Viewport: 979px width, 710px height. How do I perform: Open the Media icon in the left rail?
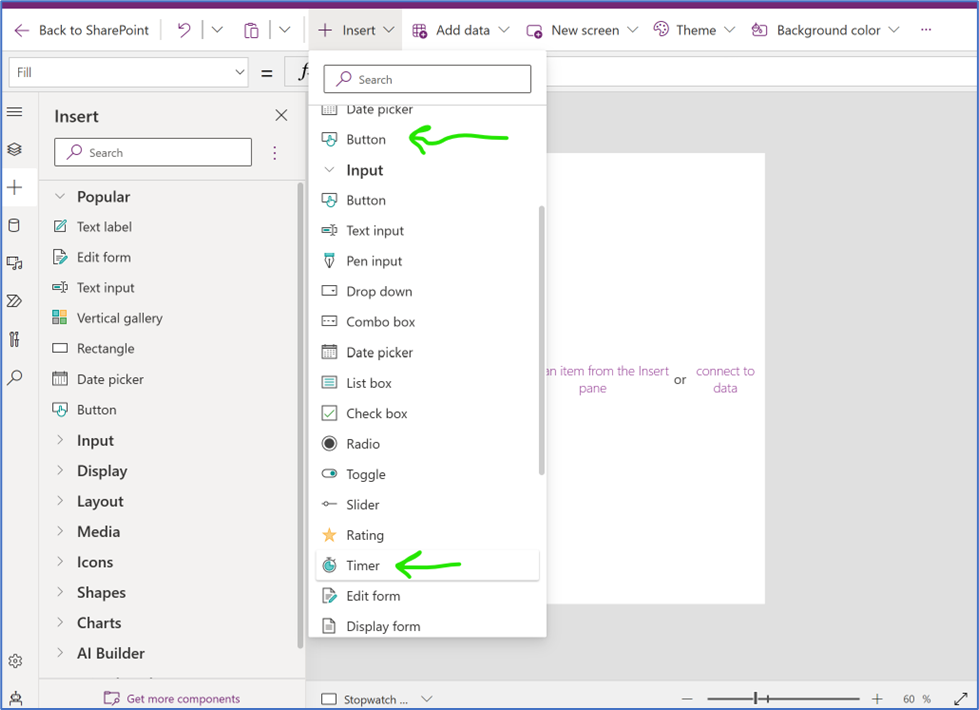14,263
